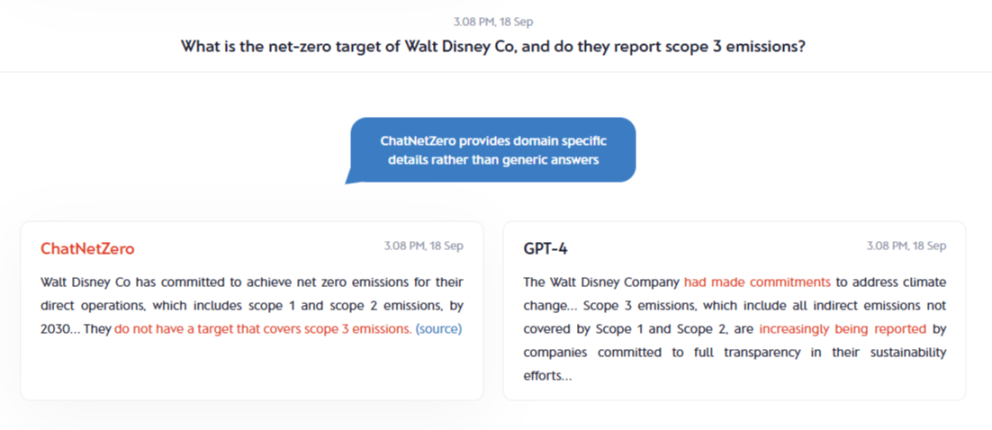Click red text "had made commitments"

click(757, 282)
